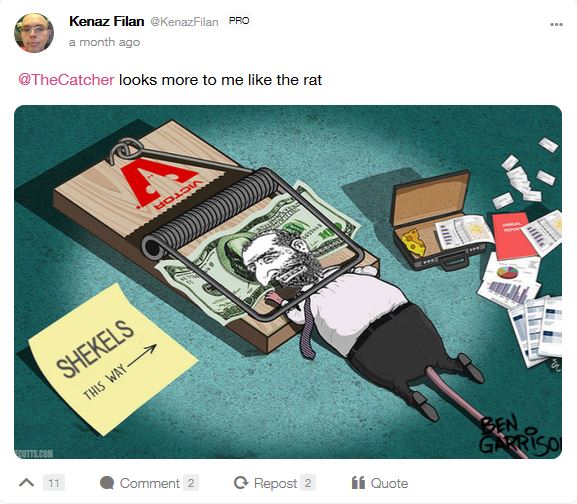Click the quotation marks Quote icon
Viewport: 577px width, 504px height.
click(358, 482)
